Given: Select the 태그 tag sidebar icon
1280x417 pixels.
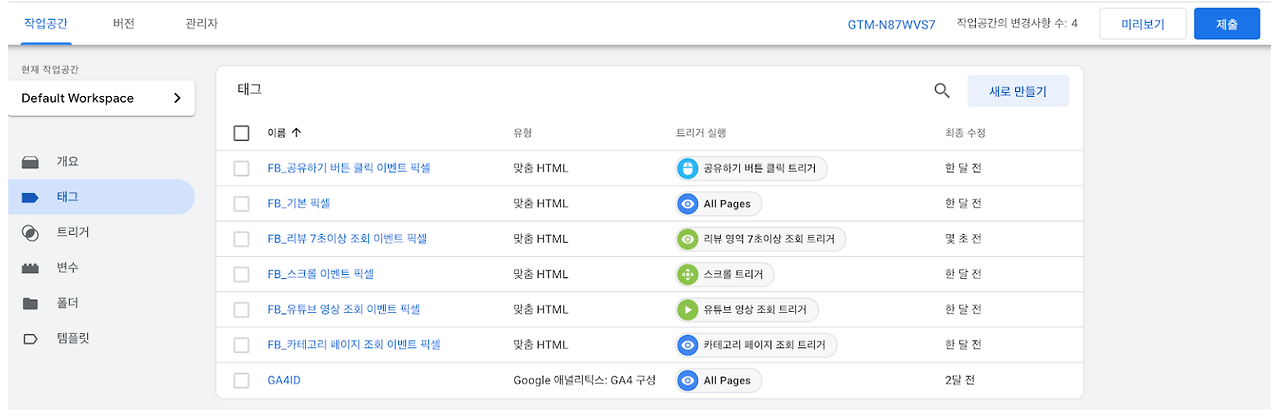Looking at the screenshot, I should point(30,197).
